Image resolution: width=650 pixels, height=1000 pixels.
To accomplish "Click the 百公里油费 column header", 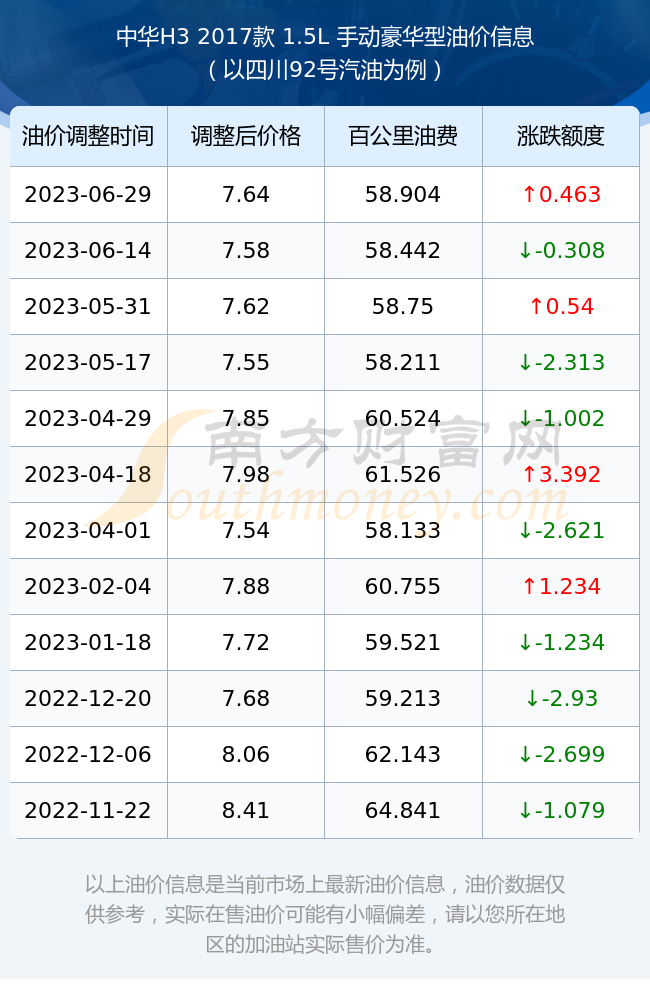I will pyautogui.click(x=403, y=136).
